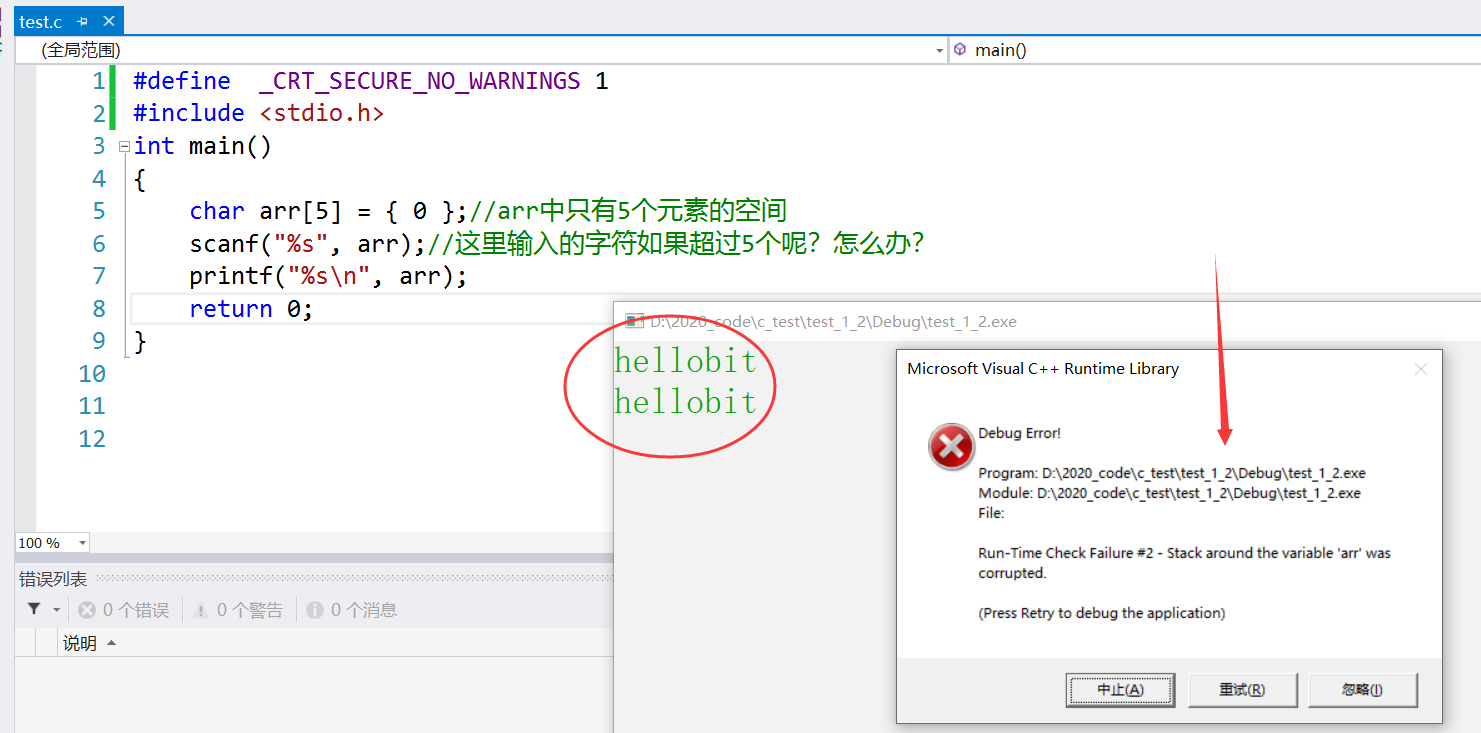Toggle the 0 个消息 messages filter
The image size is (1481, 733).
352,610
